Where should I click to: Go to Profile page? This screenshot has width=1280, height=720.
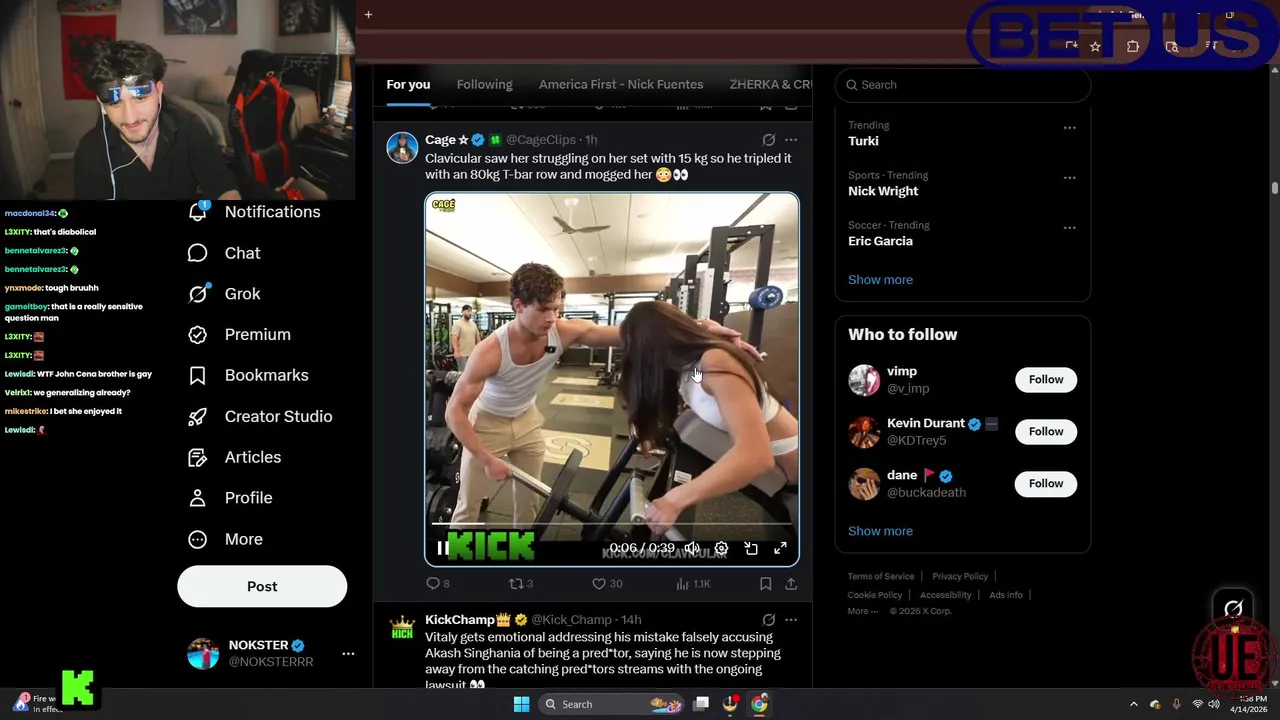pyautogui.click(x=230, y=498)
